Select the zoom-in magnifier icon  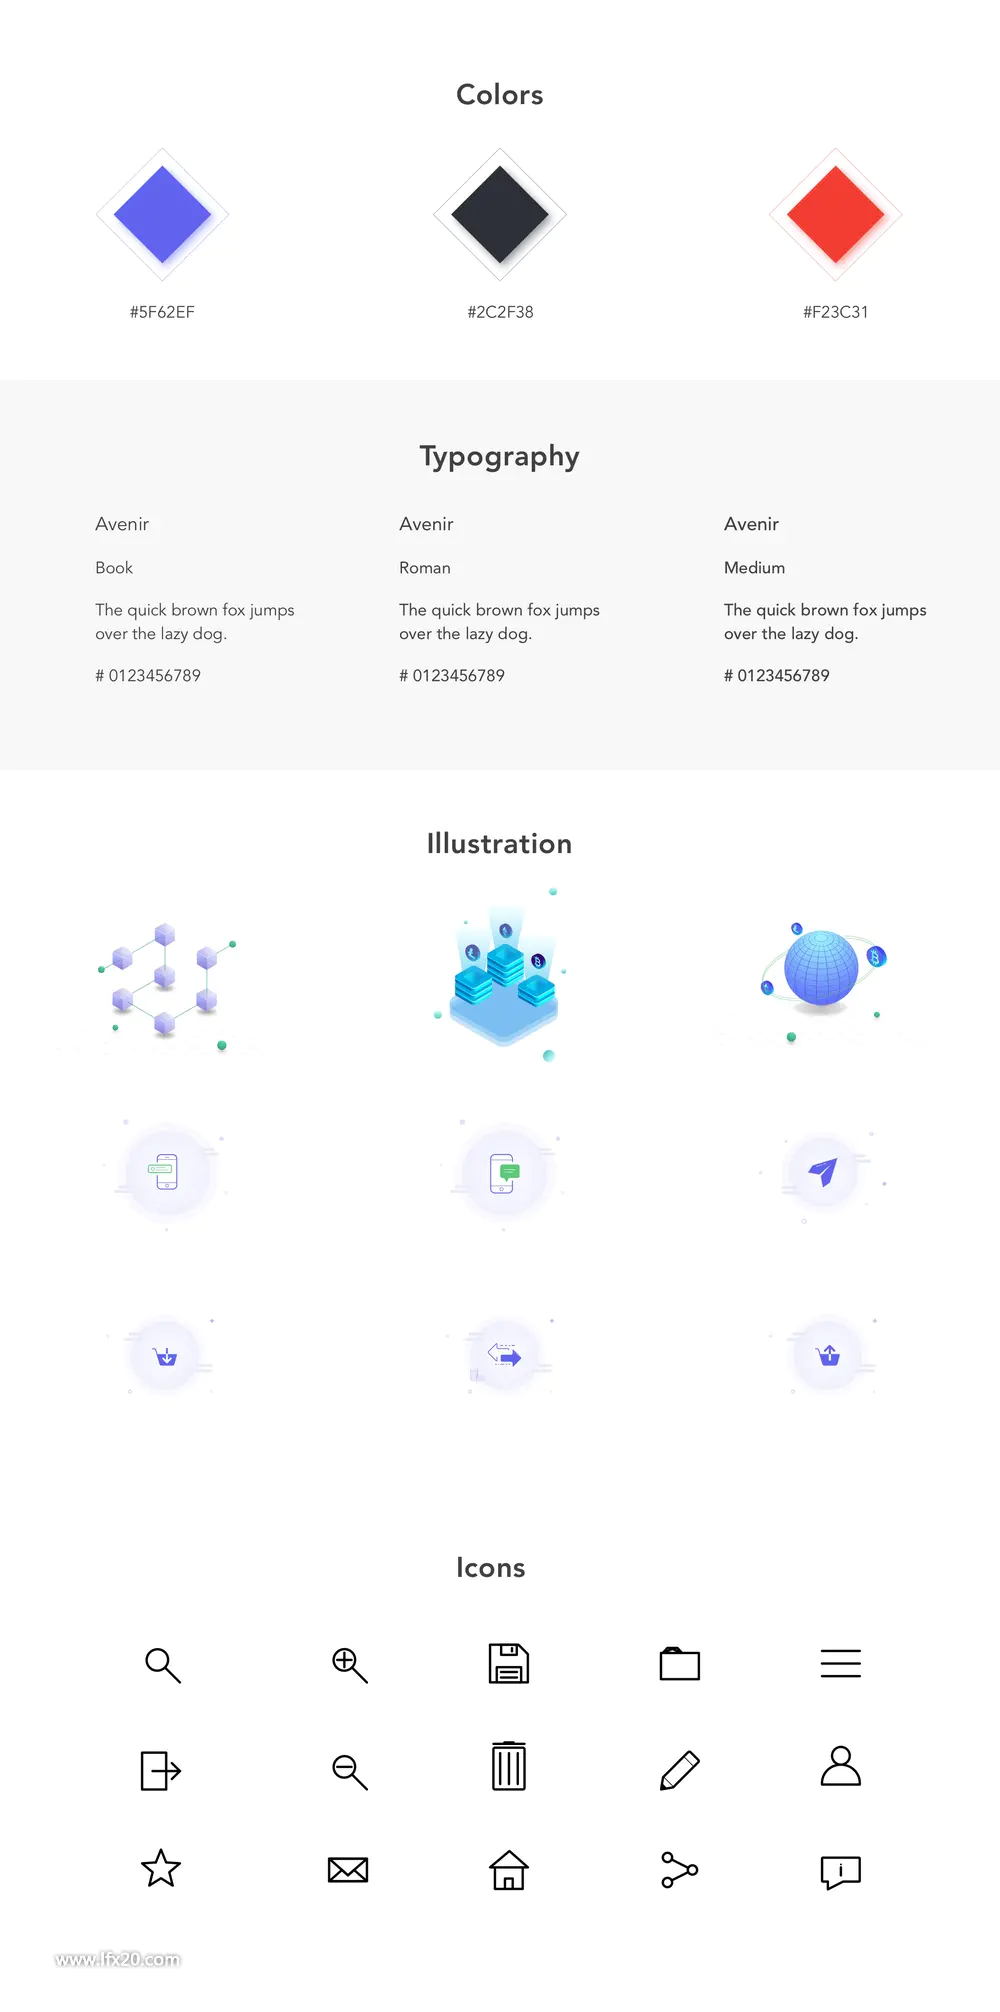coord(350,1666)
